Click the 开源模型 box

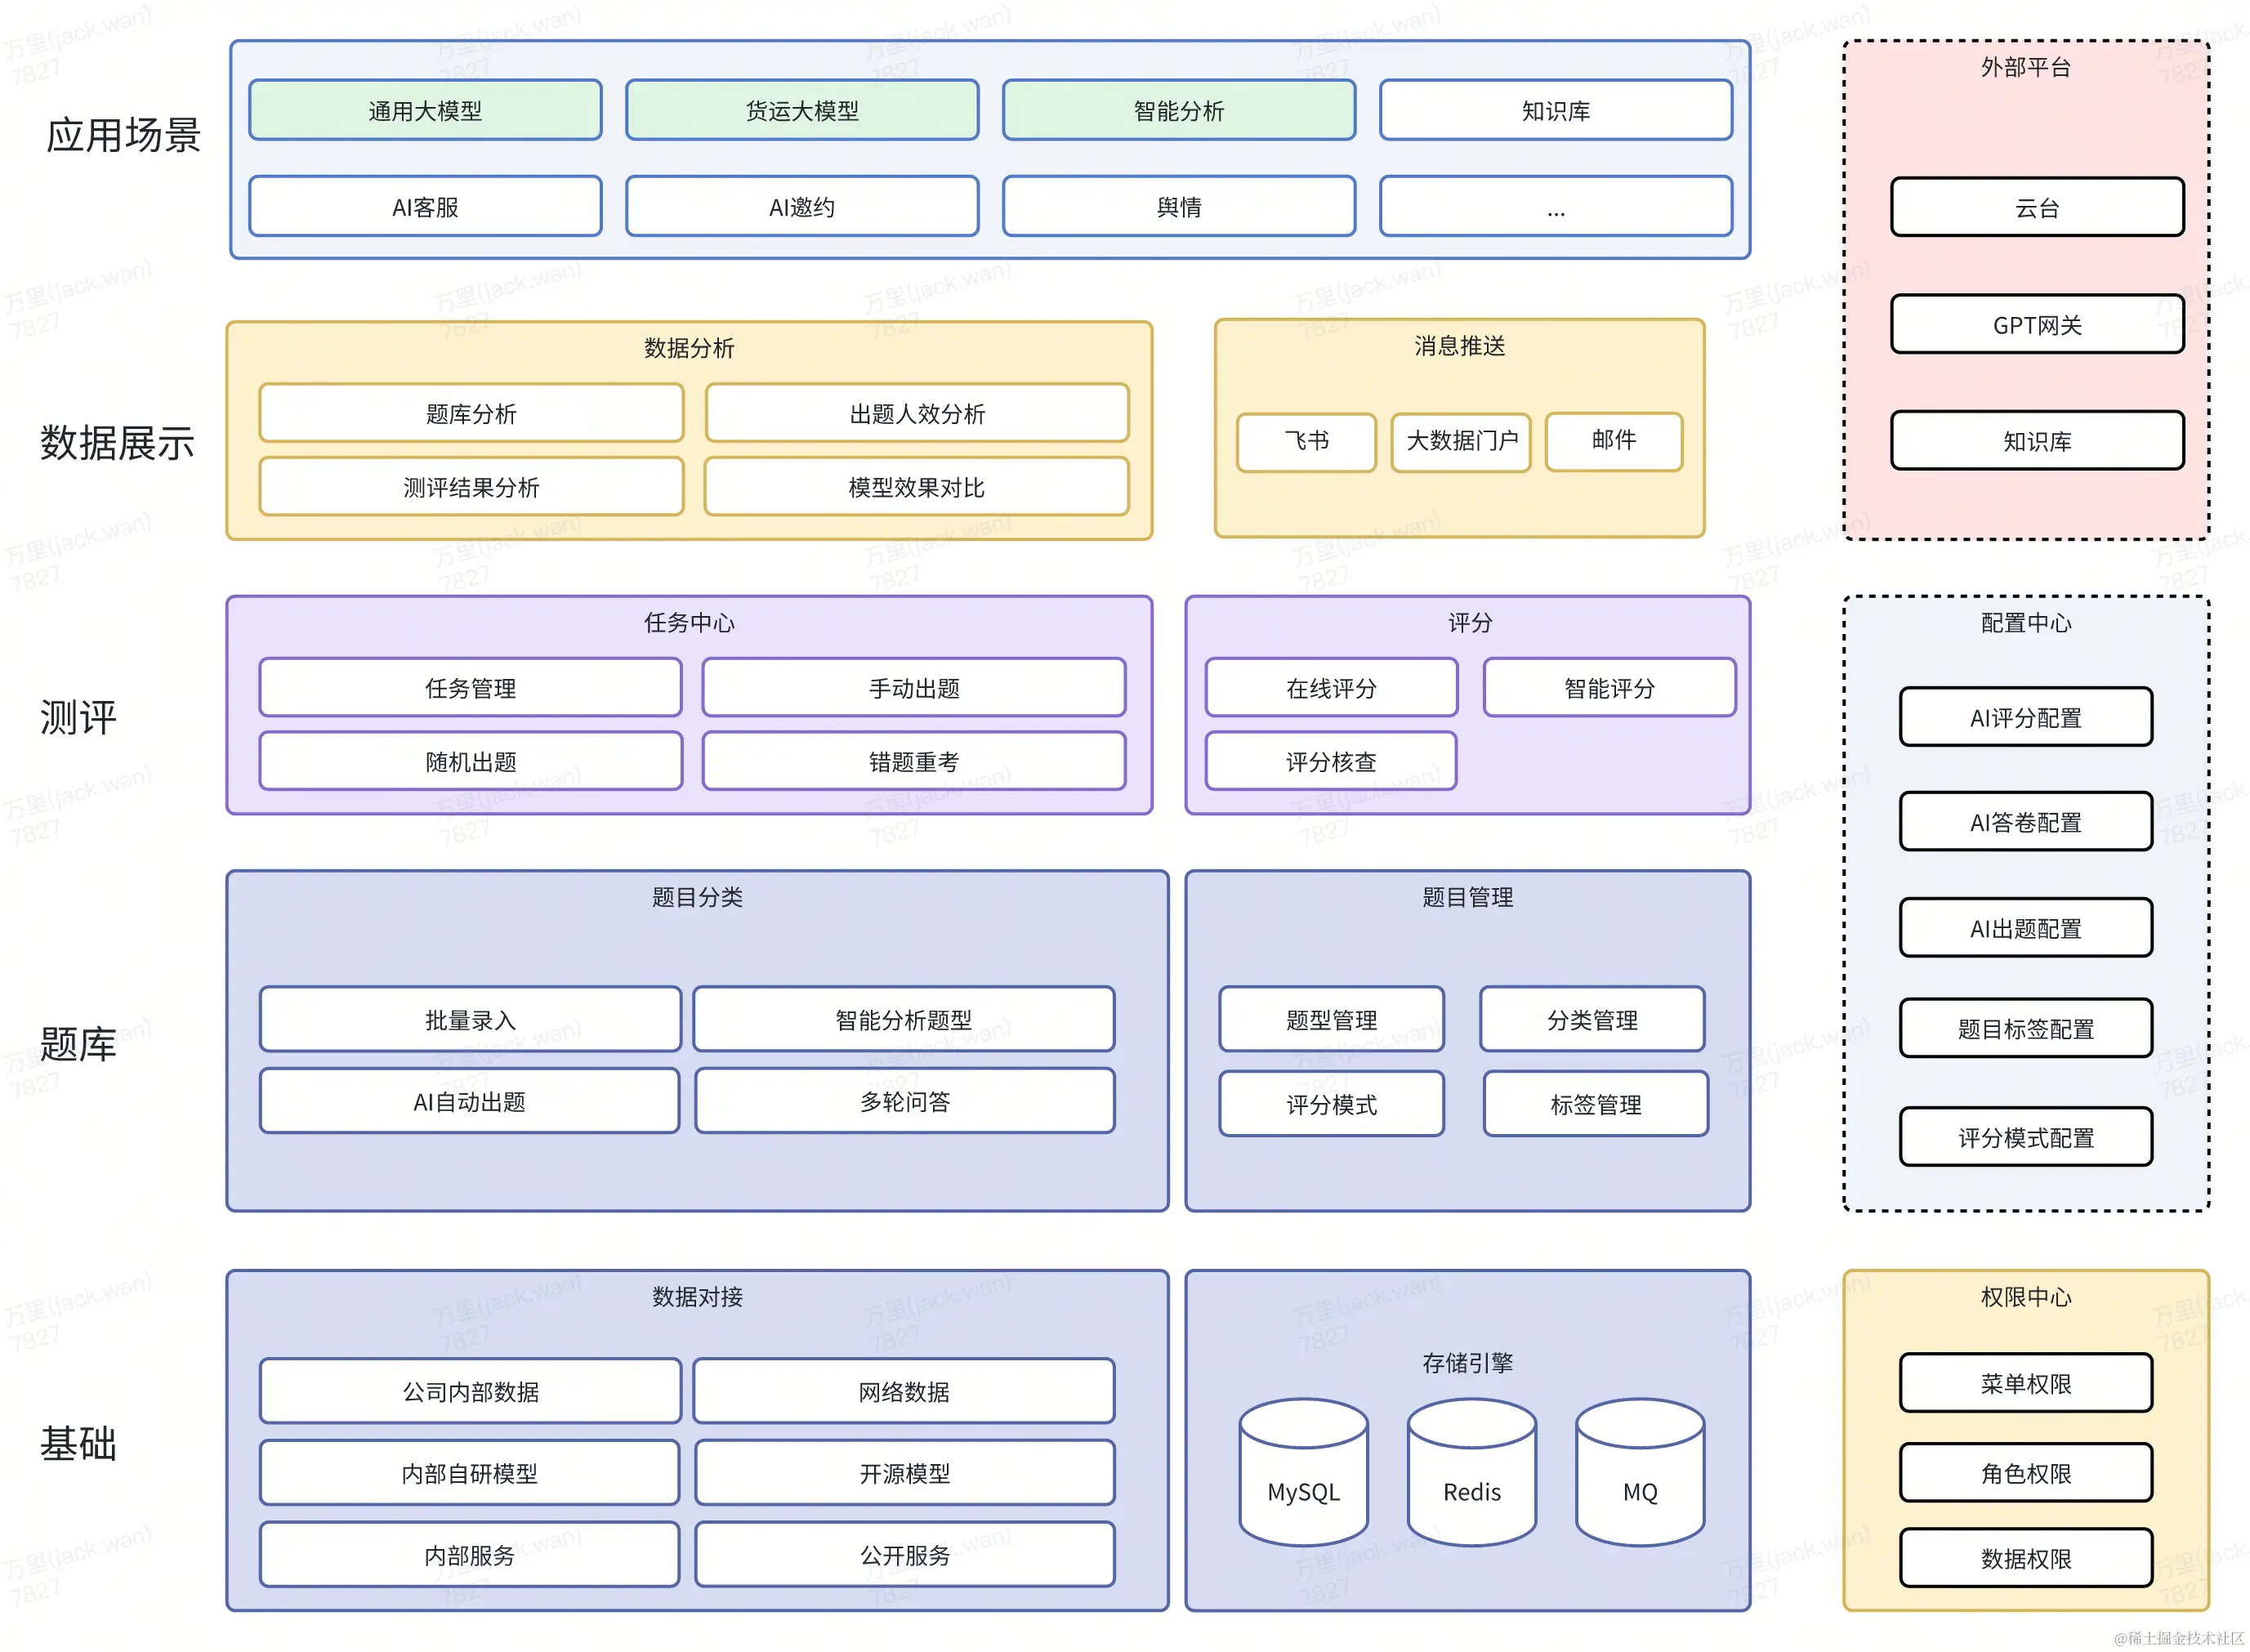[904, 1473]
